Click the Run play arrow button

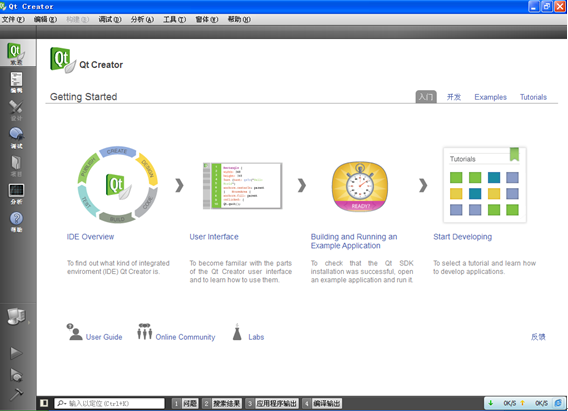pos(16,353)
